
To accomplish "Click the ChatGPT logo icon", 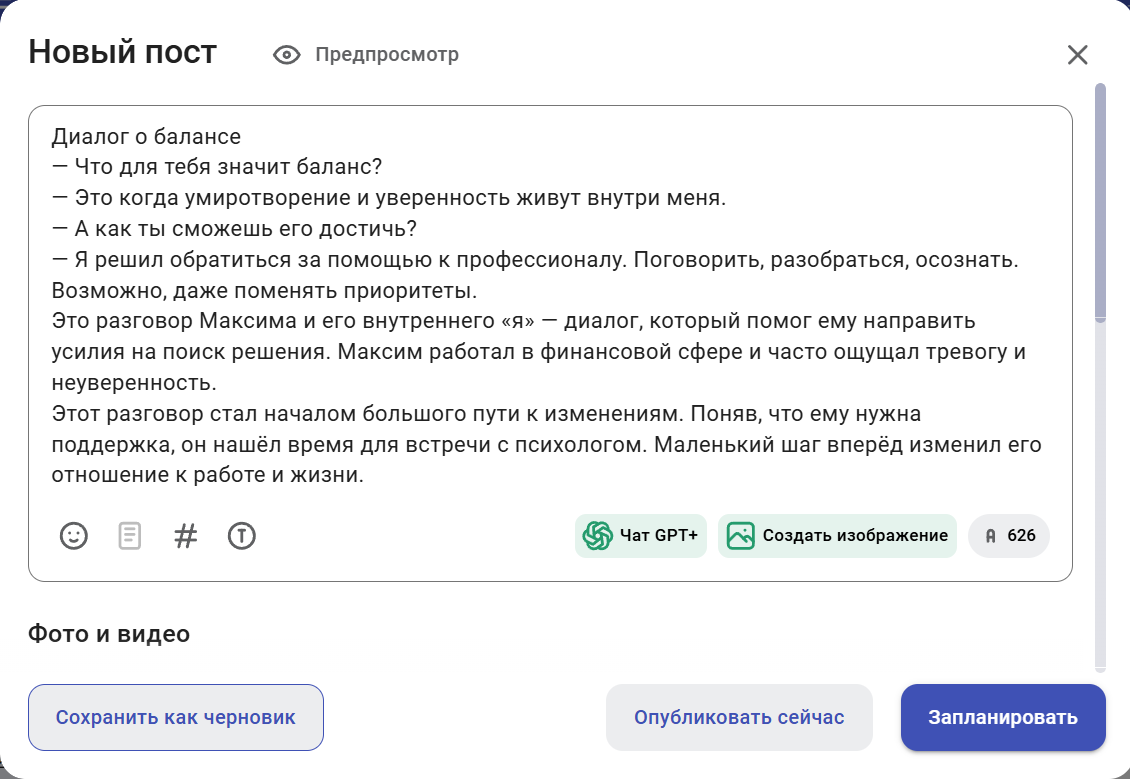I will tap(599, 536).
